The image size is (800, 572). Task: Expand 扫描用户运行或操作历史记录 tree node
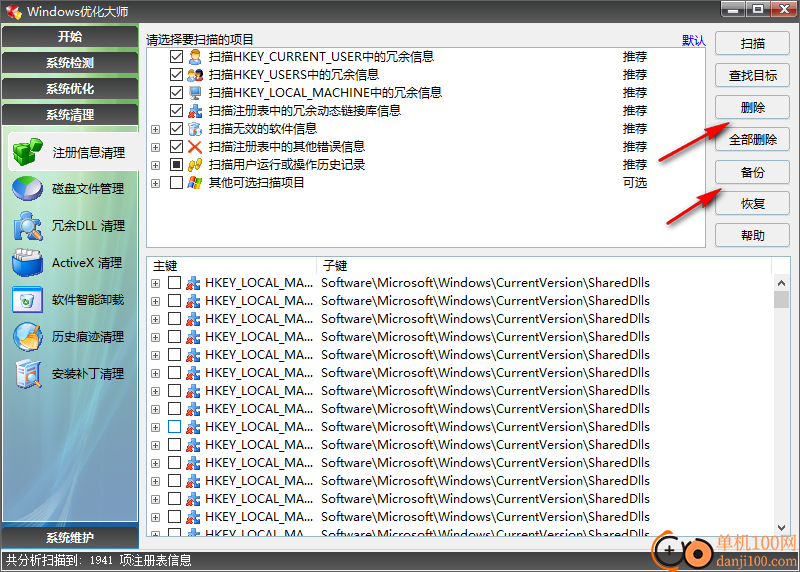156,165
